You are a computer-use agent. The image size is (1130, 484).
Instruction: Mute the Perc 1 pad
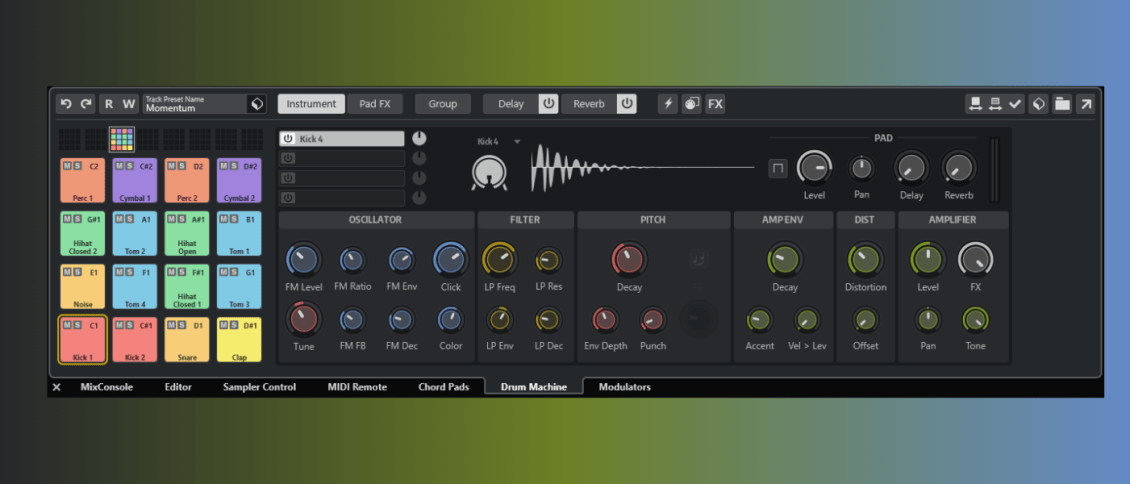[66, 166]
